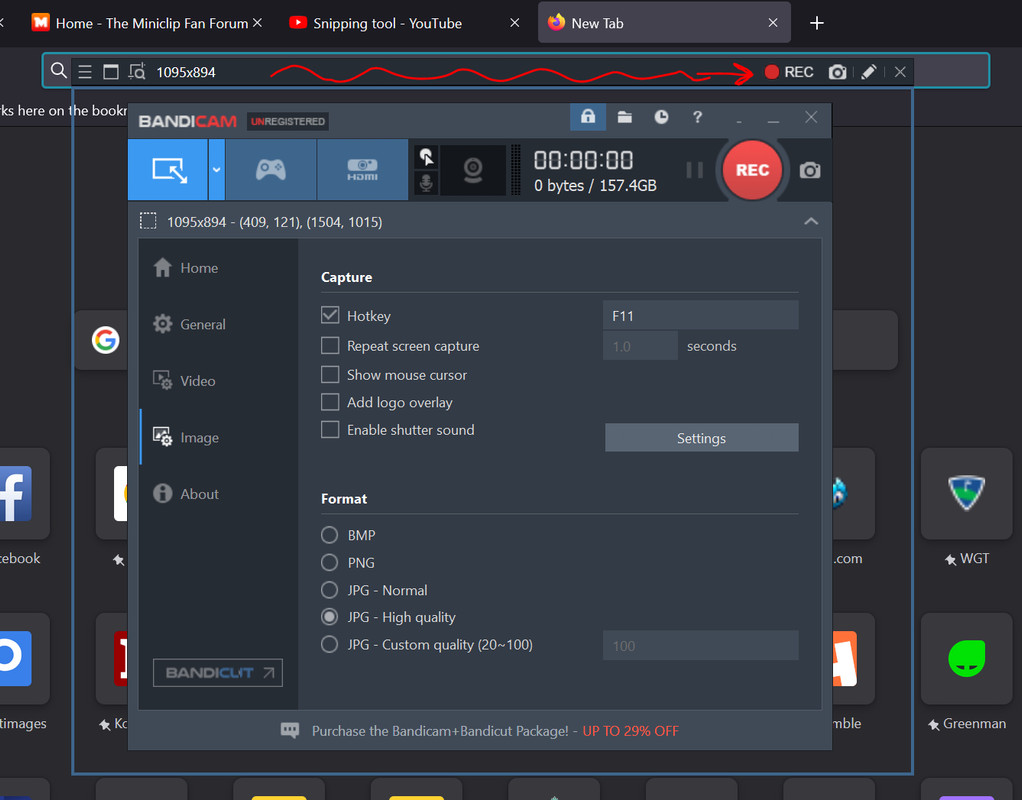Viewport: 1022px width, 800px height.
Task: Select JPG - High quality format
Action: point(329,617)
